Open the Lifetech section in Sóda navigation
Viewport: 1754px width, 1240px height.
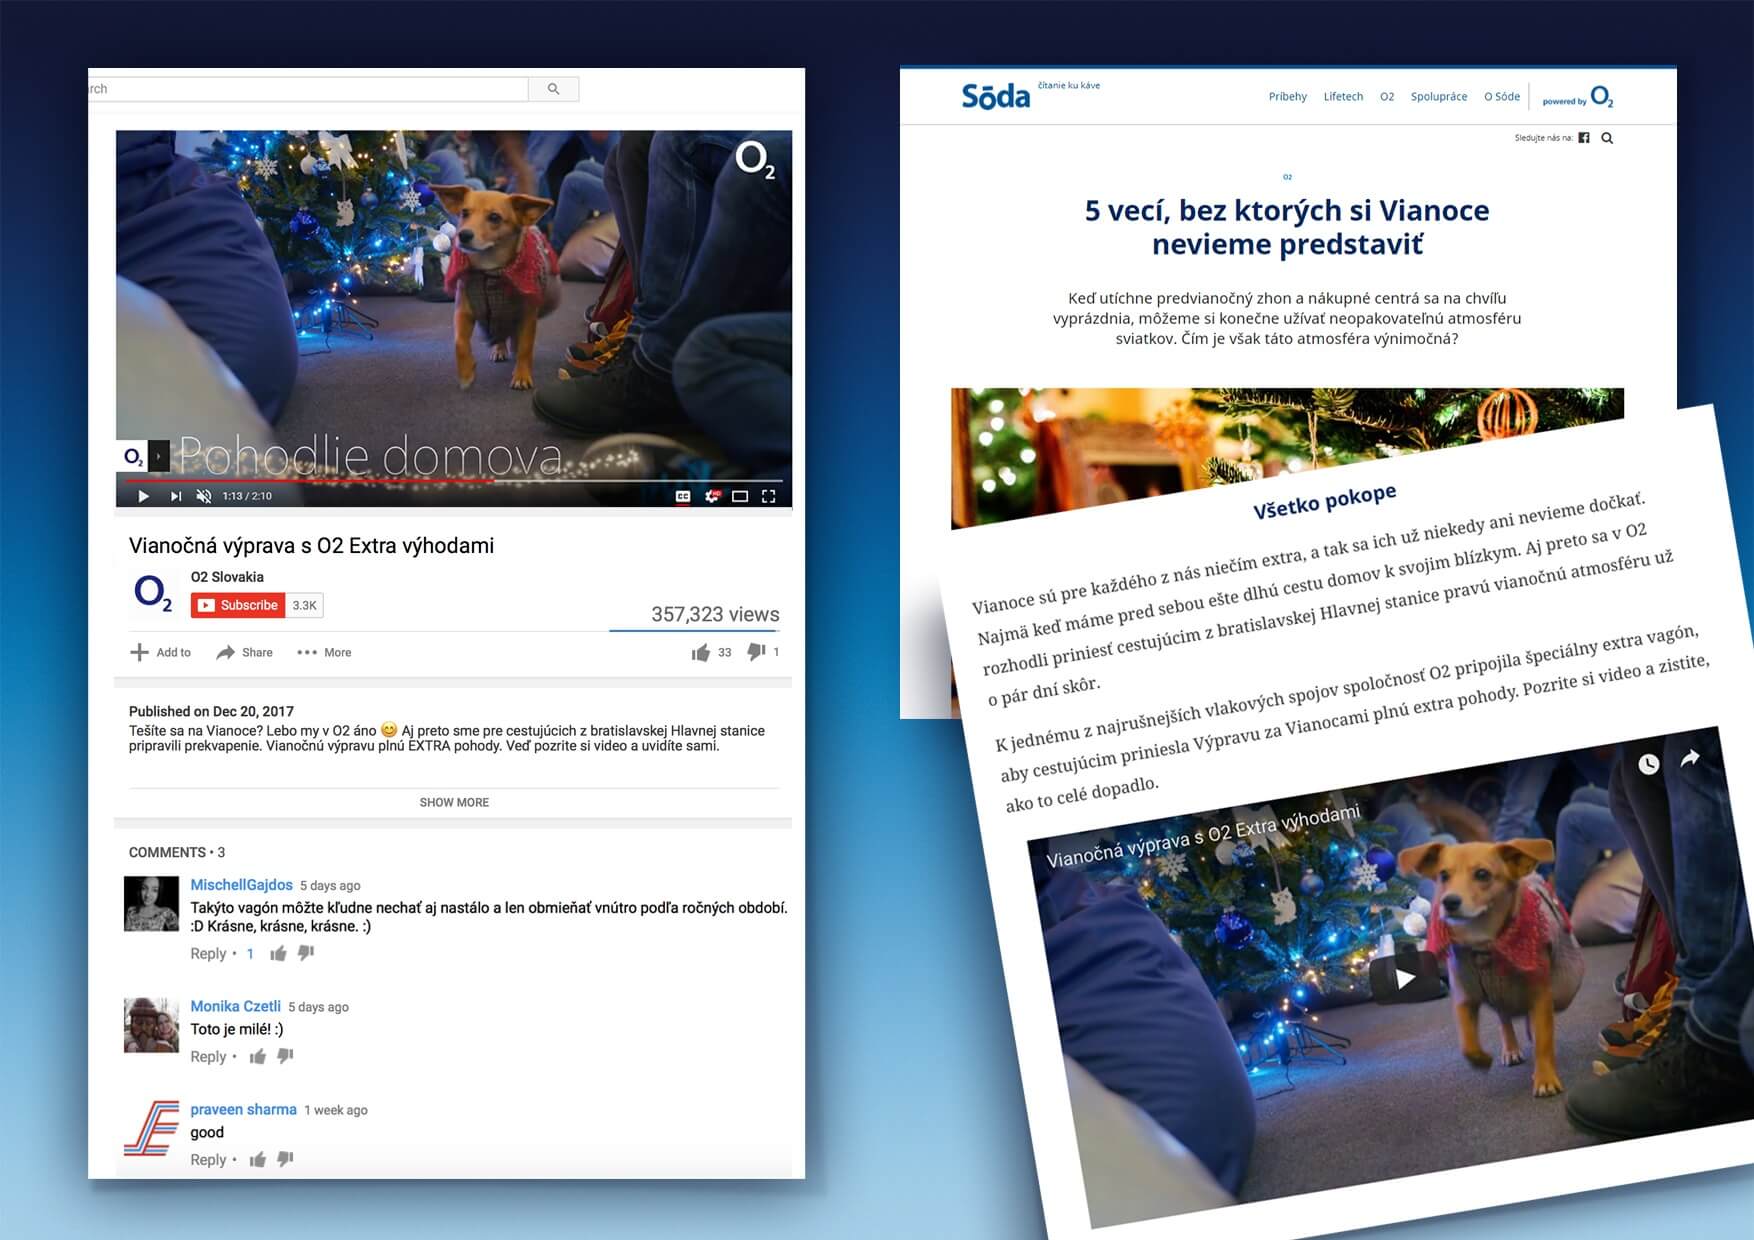[x=1343, y=97]
